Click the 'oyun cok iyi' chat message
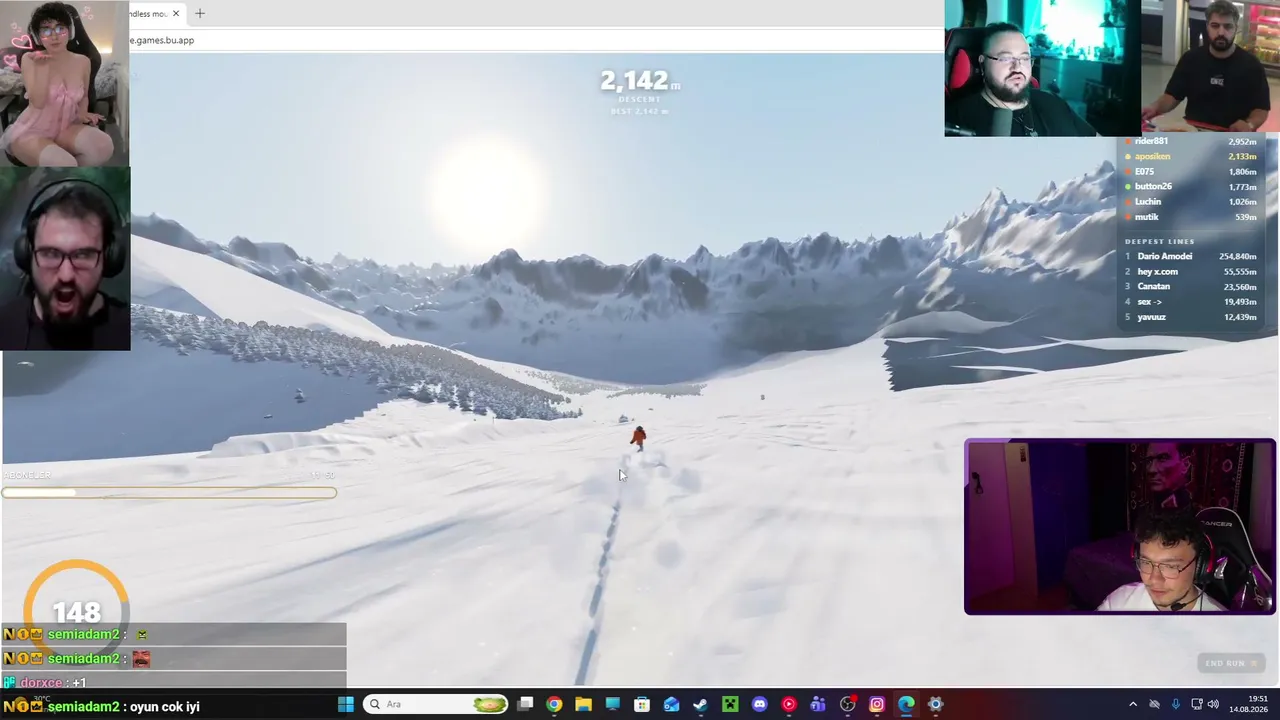 pyautogui.click(x=100, y=707)
